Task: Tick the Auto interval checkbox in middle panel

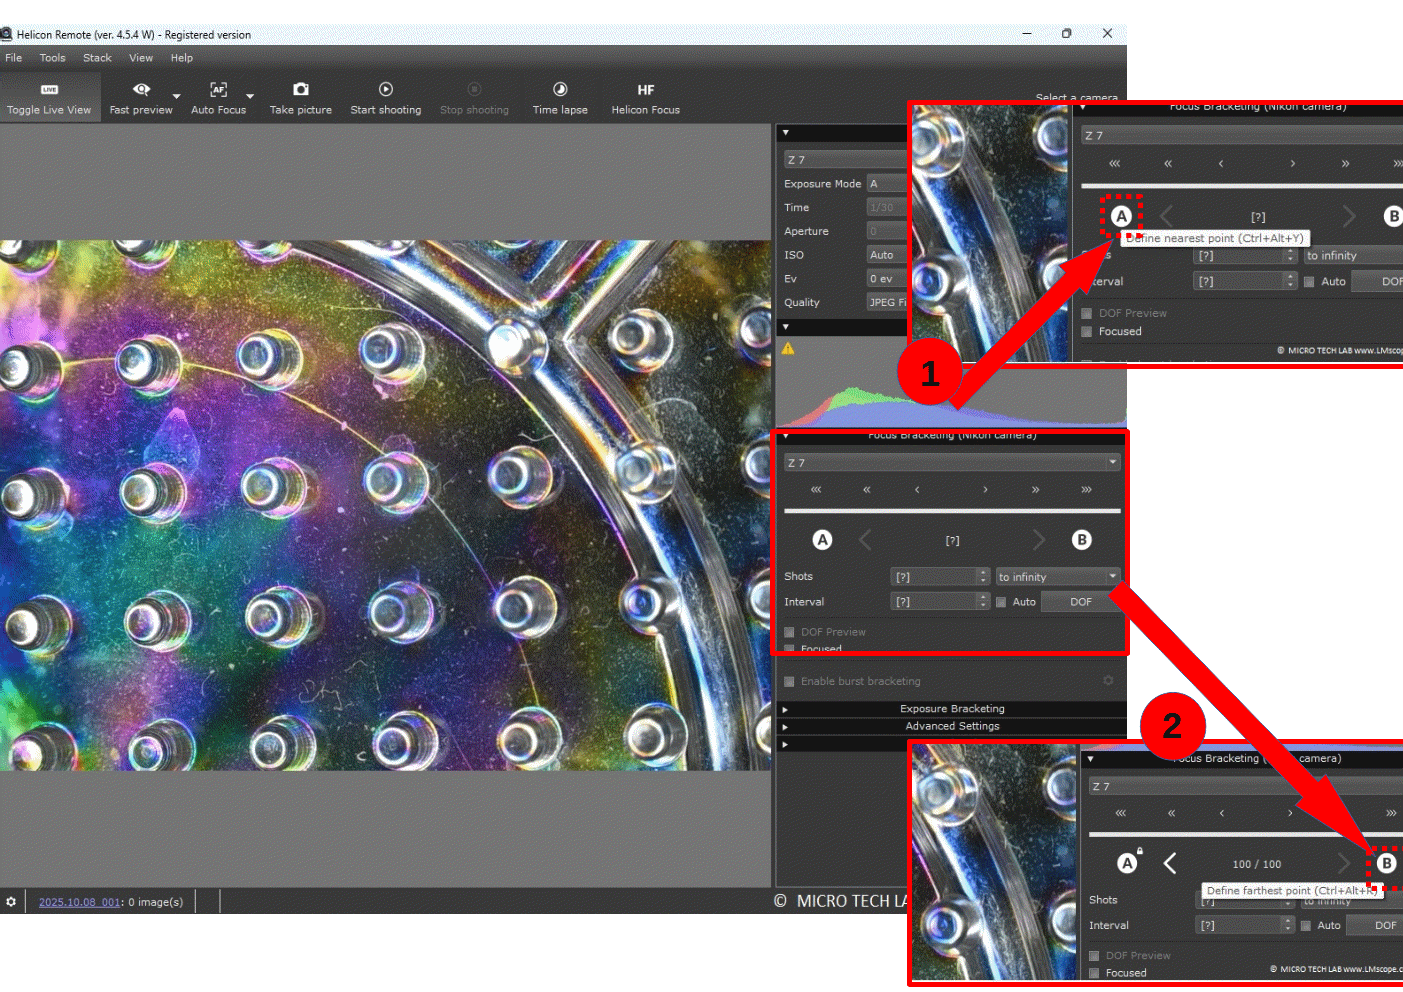Action: (x=1001, y=602)
